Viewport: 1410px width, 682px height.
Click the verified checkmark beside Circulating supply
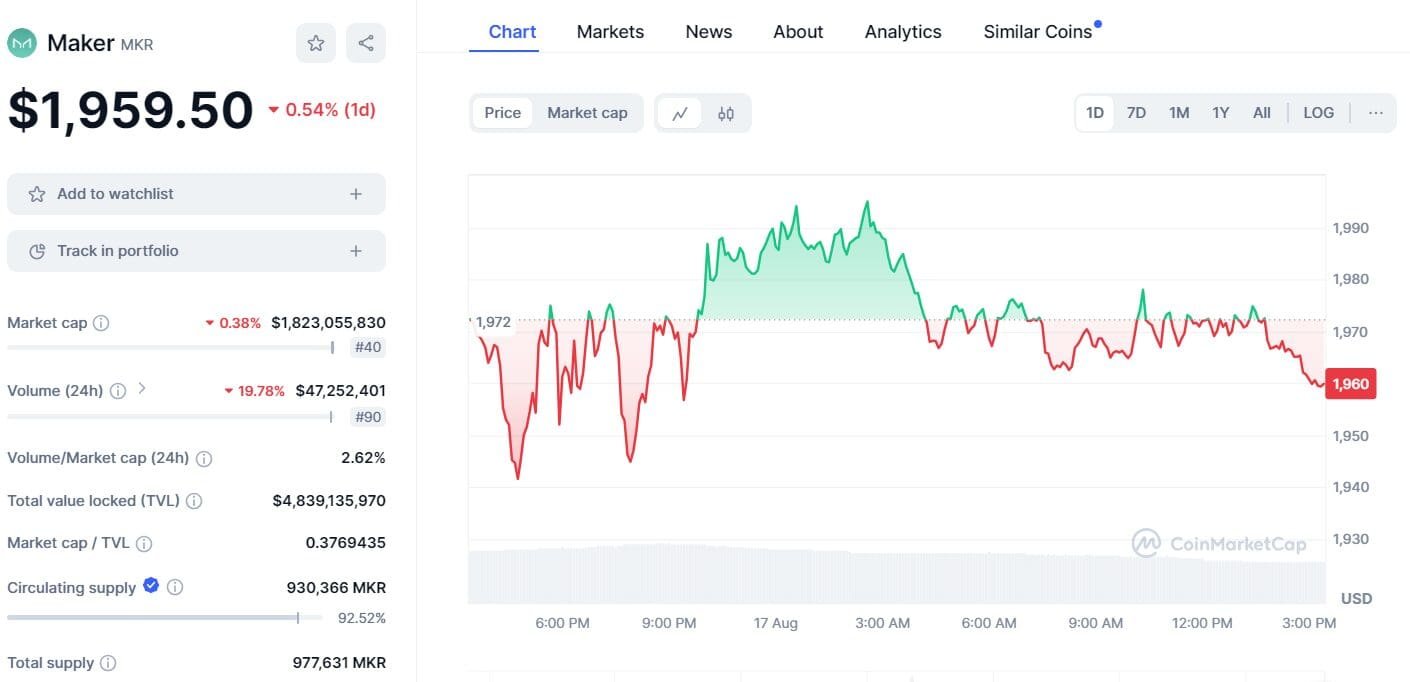click(151, 587)
